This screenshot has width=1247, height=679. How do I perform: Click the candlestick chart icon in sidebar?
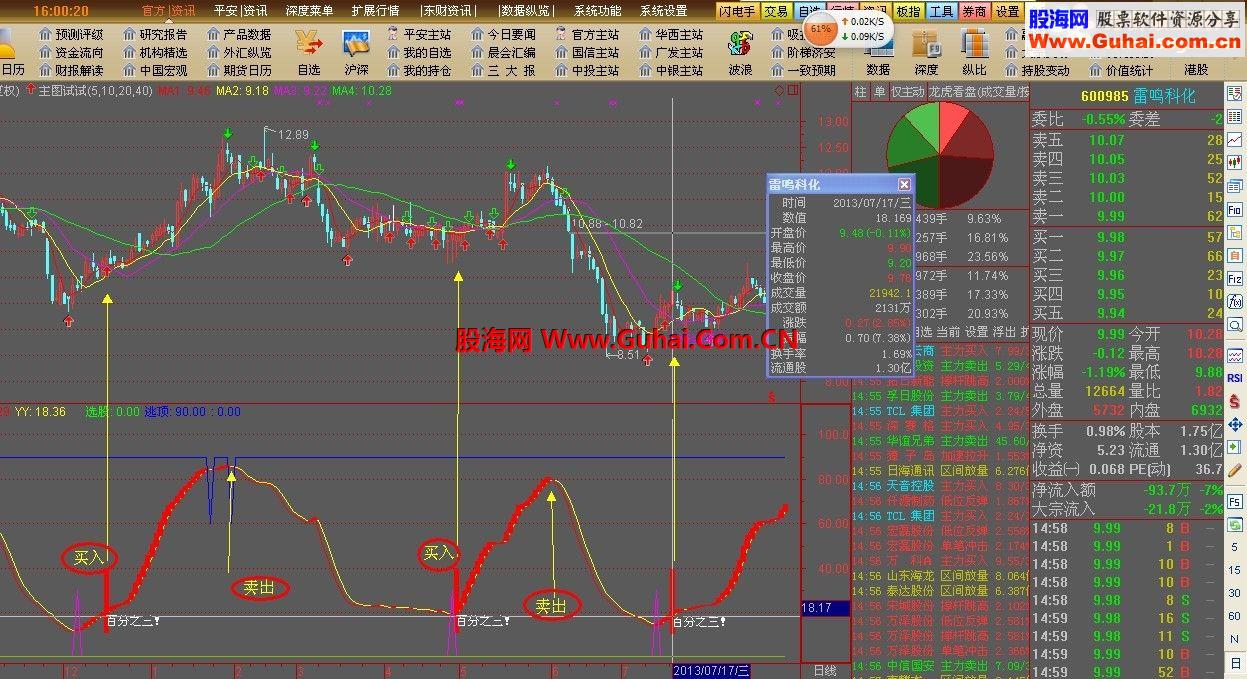point(1233,162)
